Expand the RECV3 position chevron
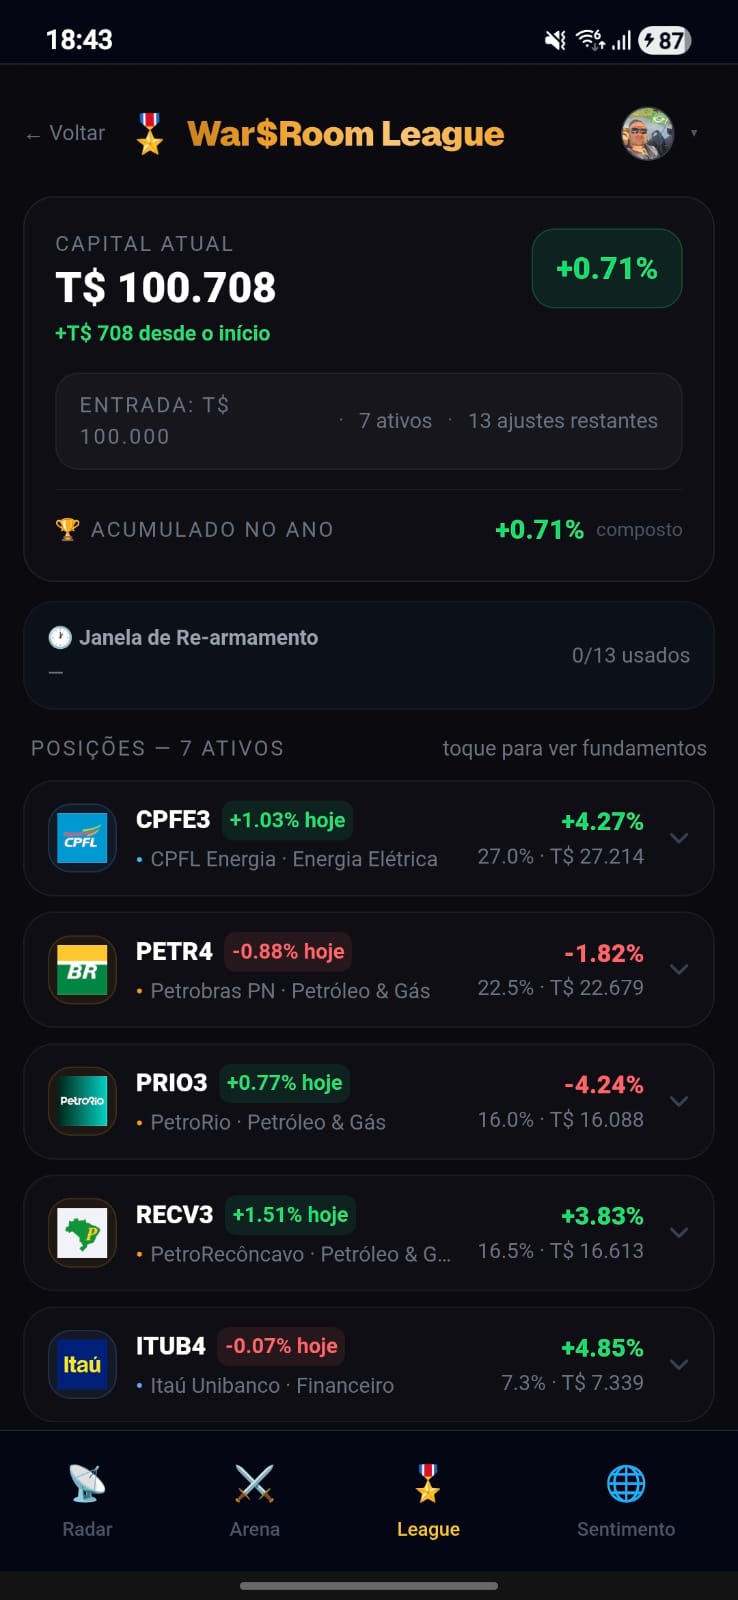The image size is (738, 1600). click(x=679, y=1233)
